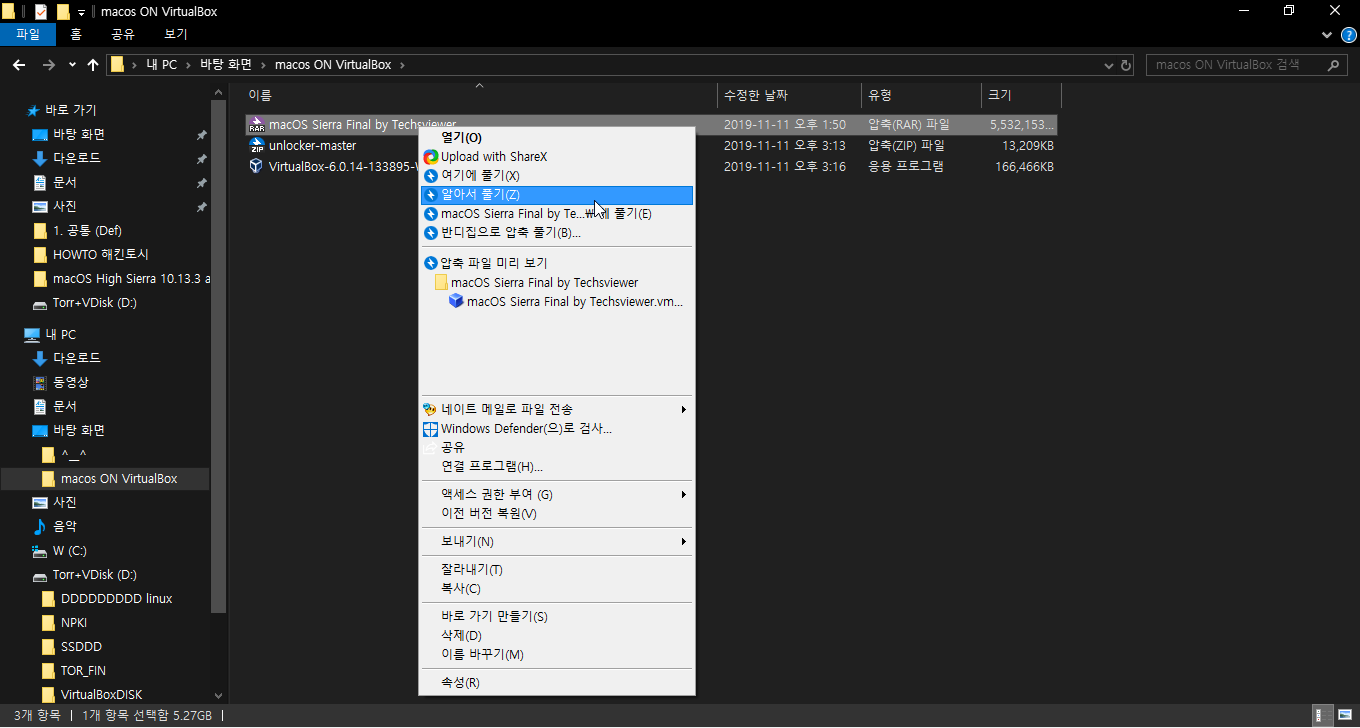Choose '압축 파일 미리 보기' menu entry
This screenshot has height=728, width=1360.
tap(557, 263)
